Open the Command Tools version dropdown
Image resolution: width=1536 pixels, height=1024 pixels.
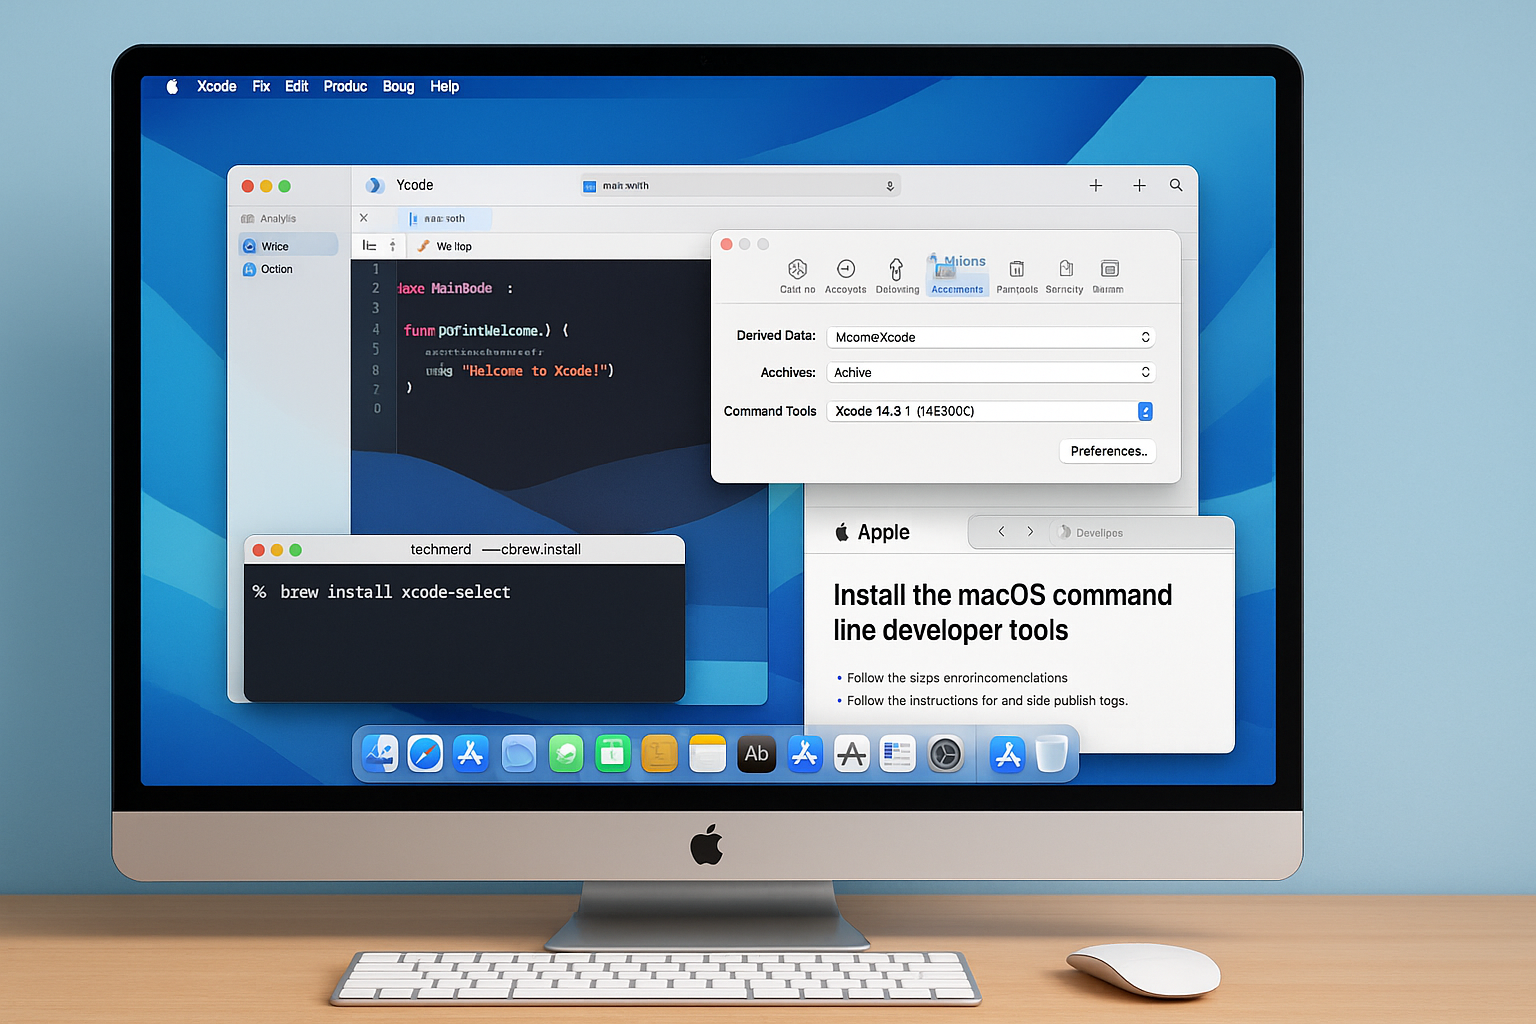tap(991, 411)
